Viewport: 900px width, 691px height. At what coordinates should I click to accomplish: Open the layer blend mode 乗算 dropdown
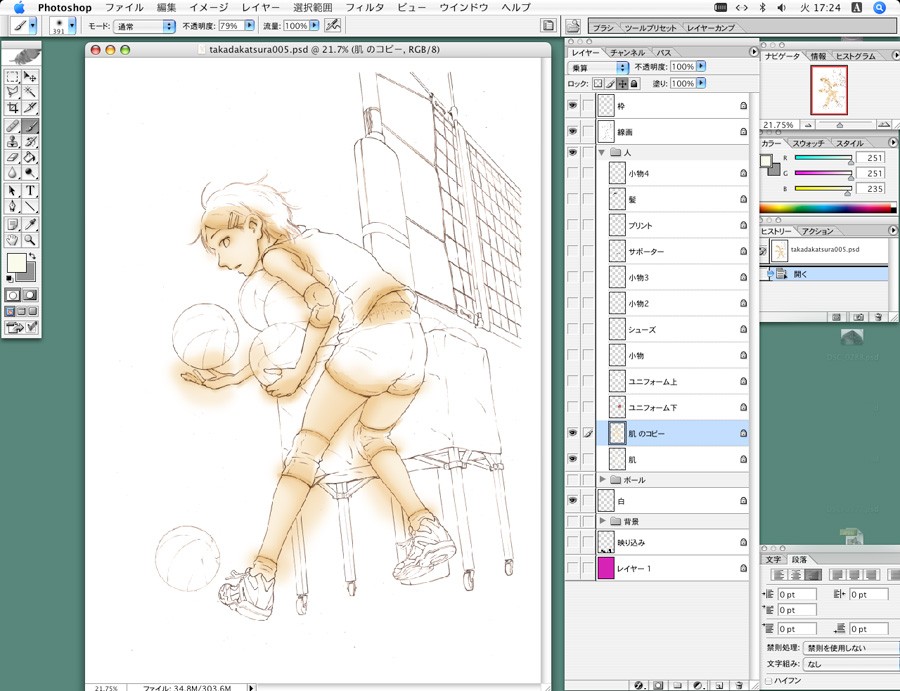click(x=599, y=68)
